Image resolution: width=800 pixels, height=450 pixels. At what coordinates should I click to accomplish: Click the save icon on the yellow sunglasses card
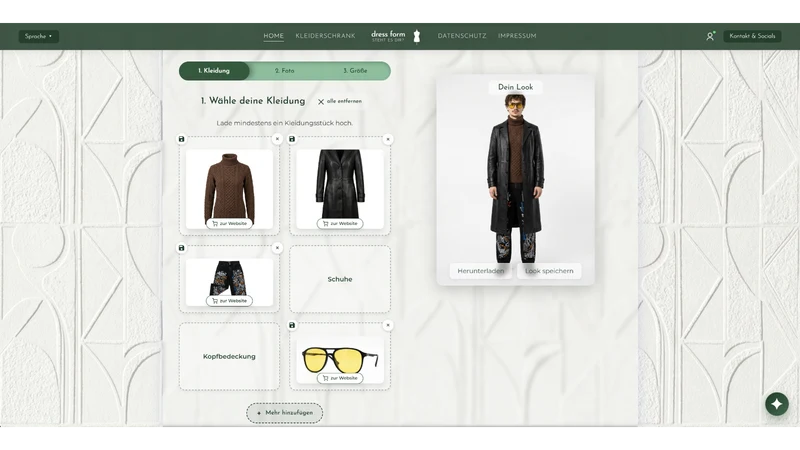(292, 325)
